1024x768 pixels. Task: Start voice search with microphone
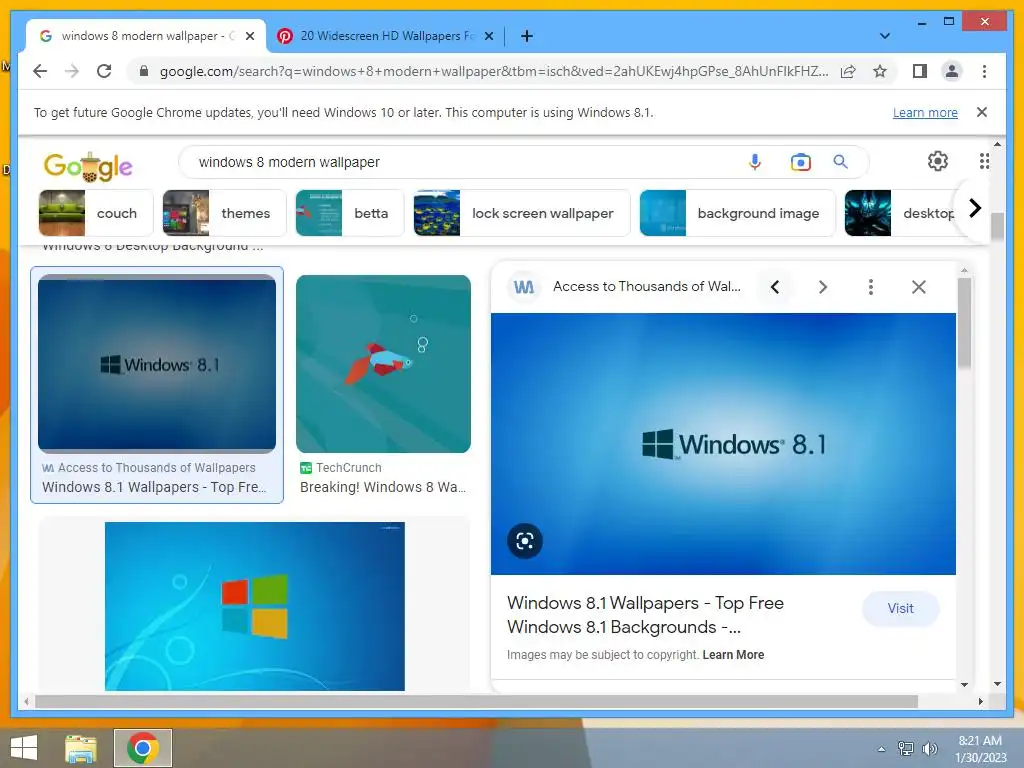[754, 161]
